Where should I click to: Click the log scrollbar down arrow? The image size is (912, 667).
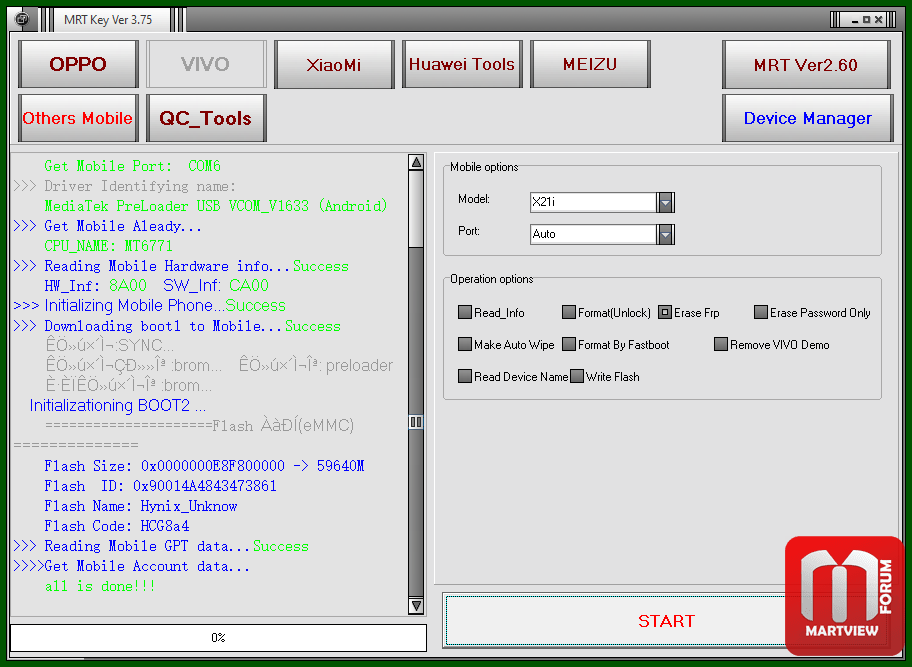(x=416, y=606)
